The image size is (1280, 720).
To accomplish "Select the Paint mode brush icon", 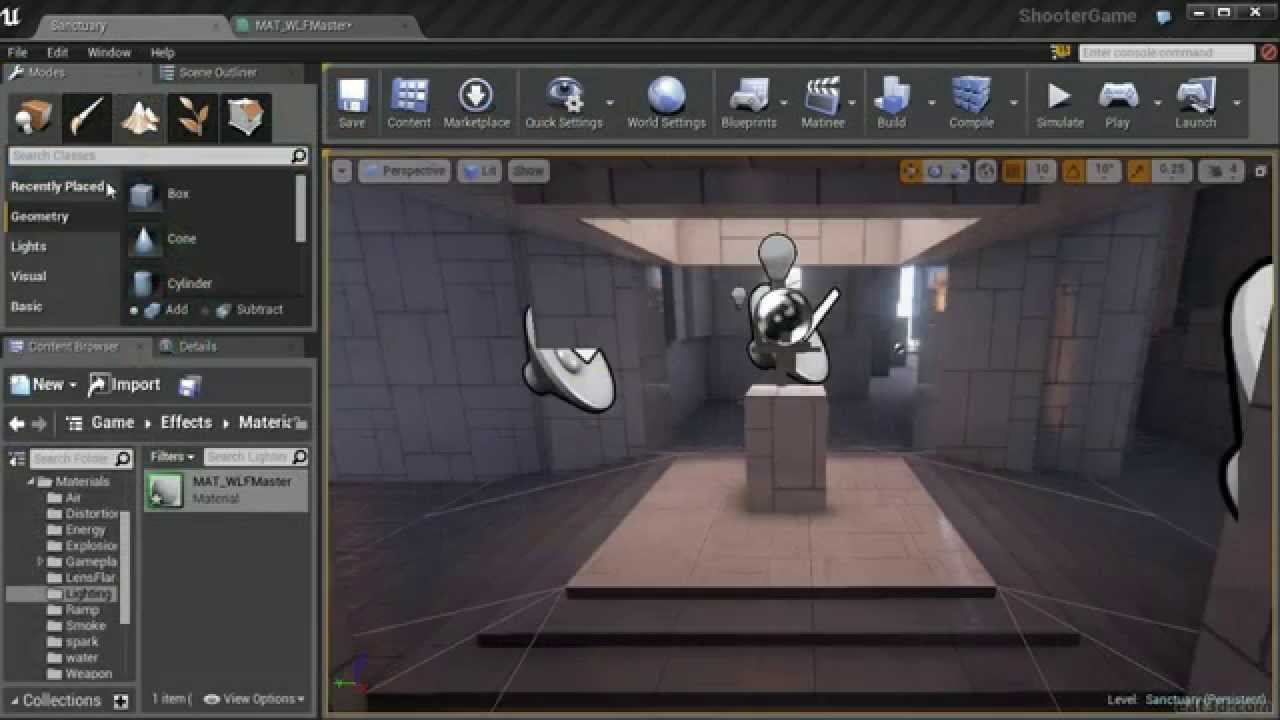I will [x=87, y=118].
